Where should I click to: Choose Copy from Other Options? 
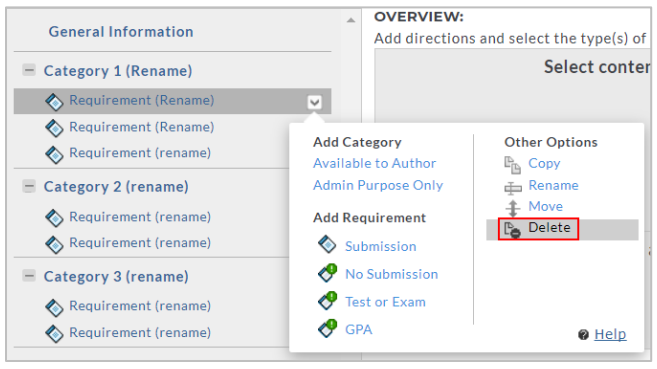544,163
